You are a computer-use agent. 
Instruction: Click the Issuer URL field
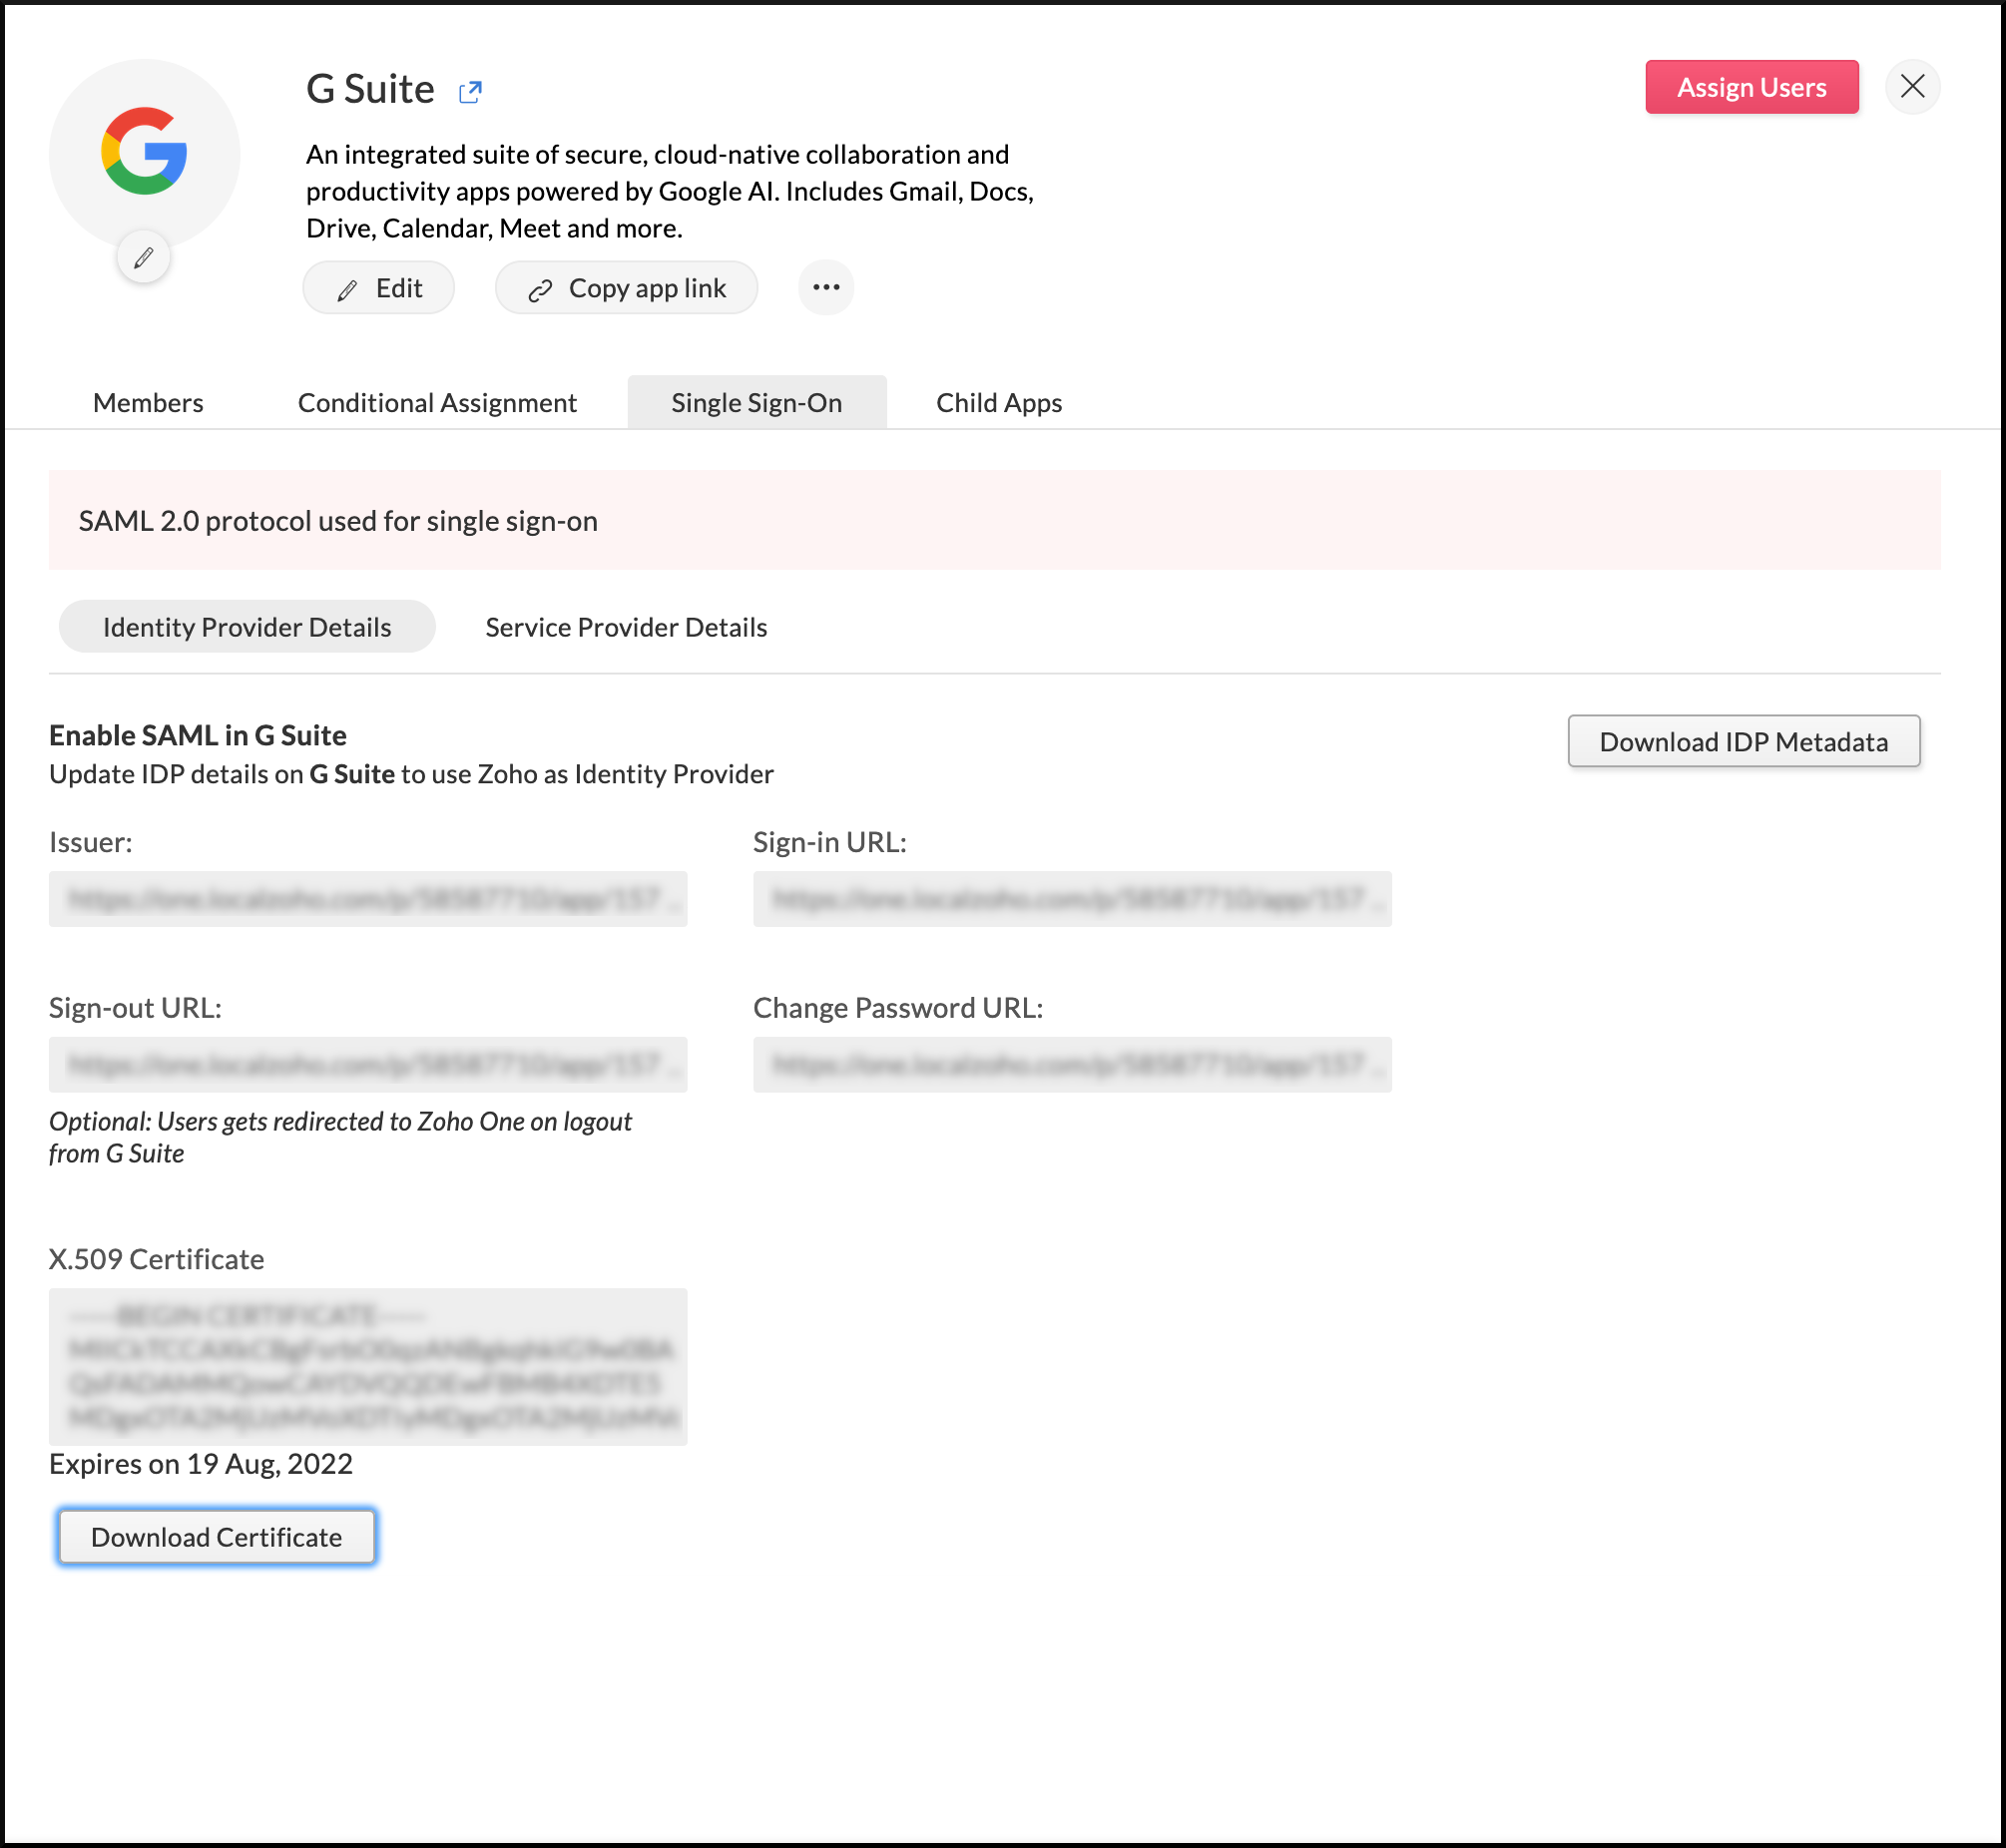(368, 899)
